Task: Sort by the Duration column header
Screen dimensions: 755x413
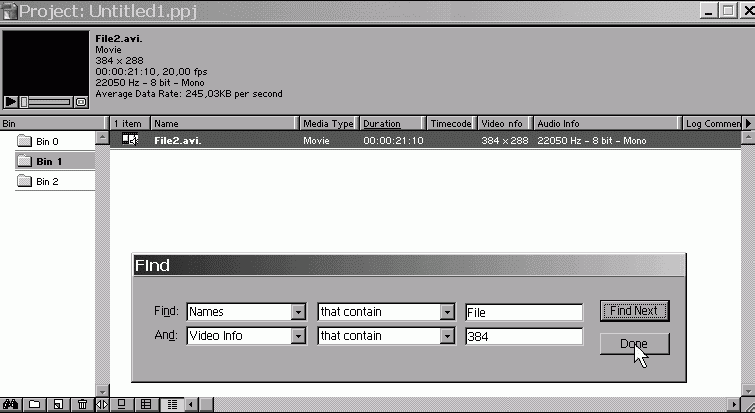Action: pyautogui.click(x=391, y=124)
